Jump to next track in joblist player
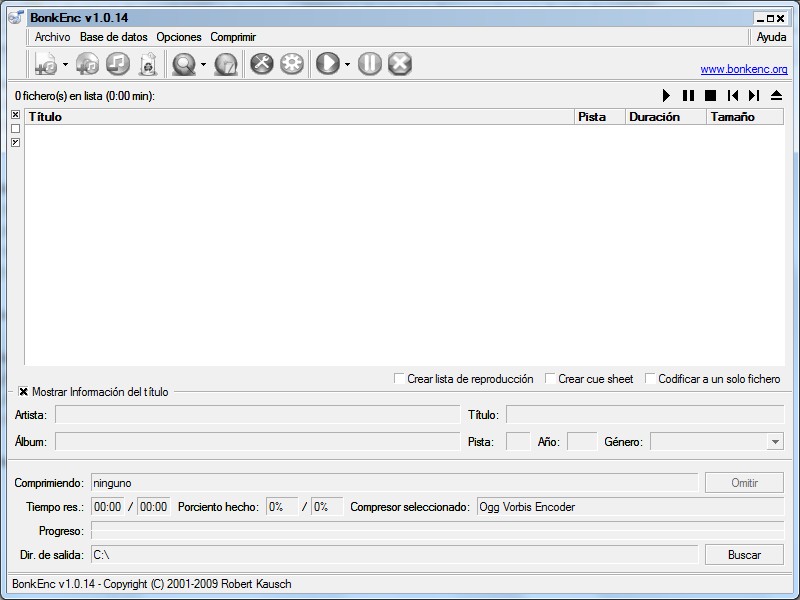The height and width of the screenshot is (600, 800). click(x=754, y=95)
